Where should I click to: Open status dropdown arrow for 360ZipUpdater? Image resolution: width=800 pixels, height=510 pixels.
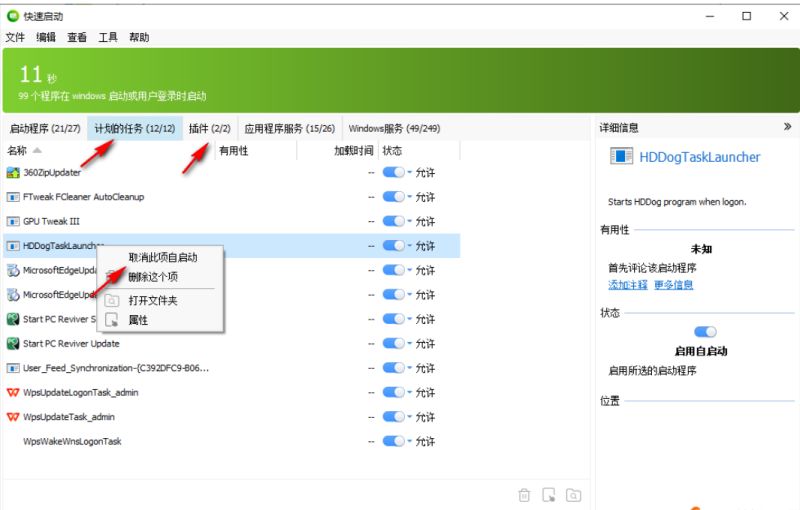(x=409, y=172)
